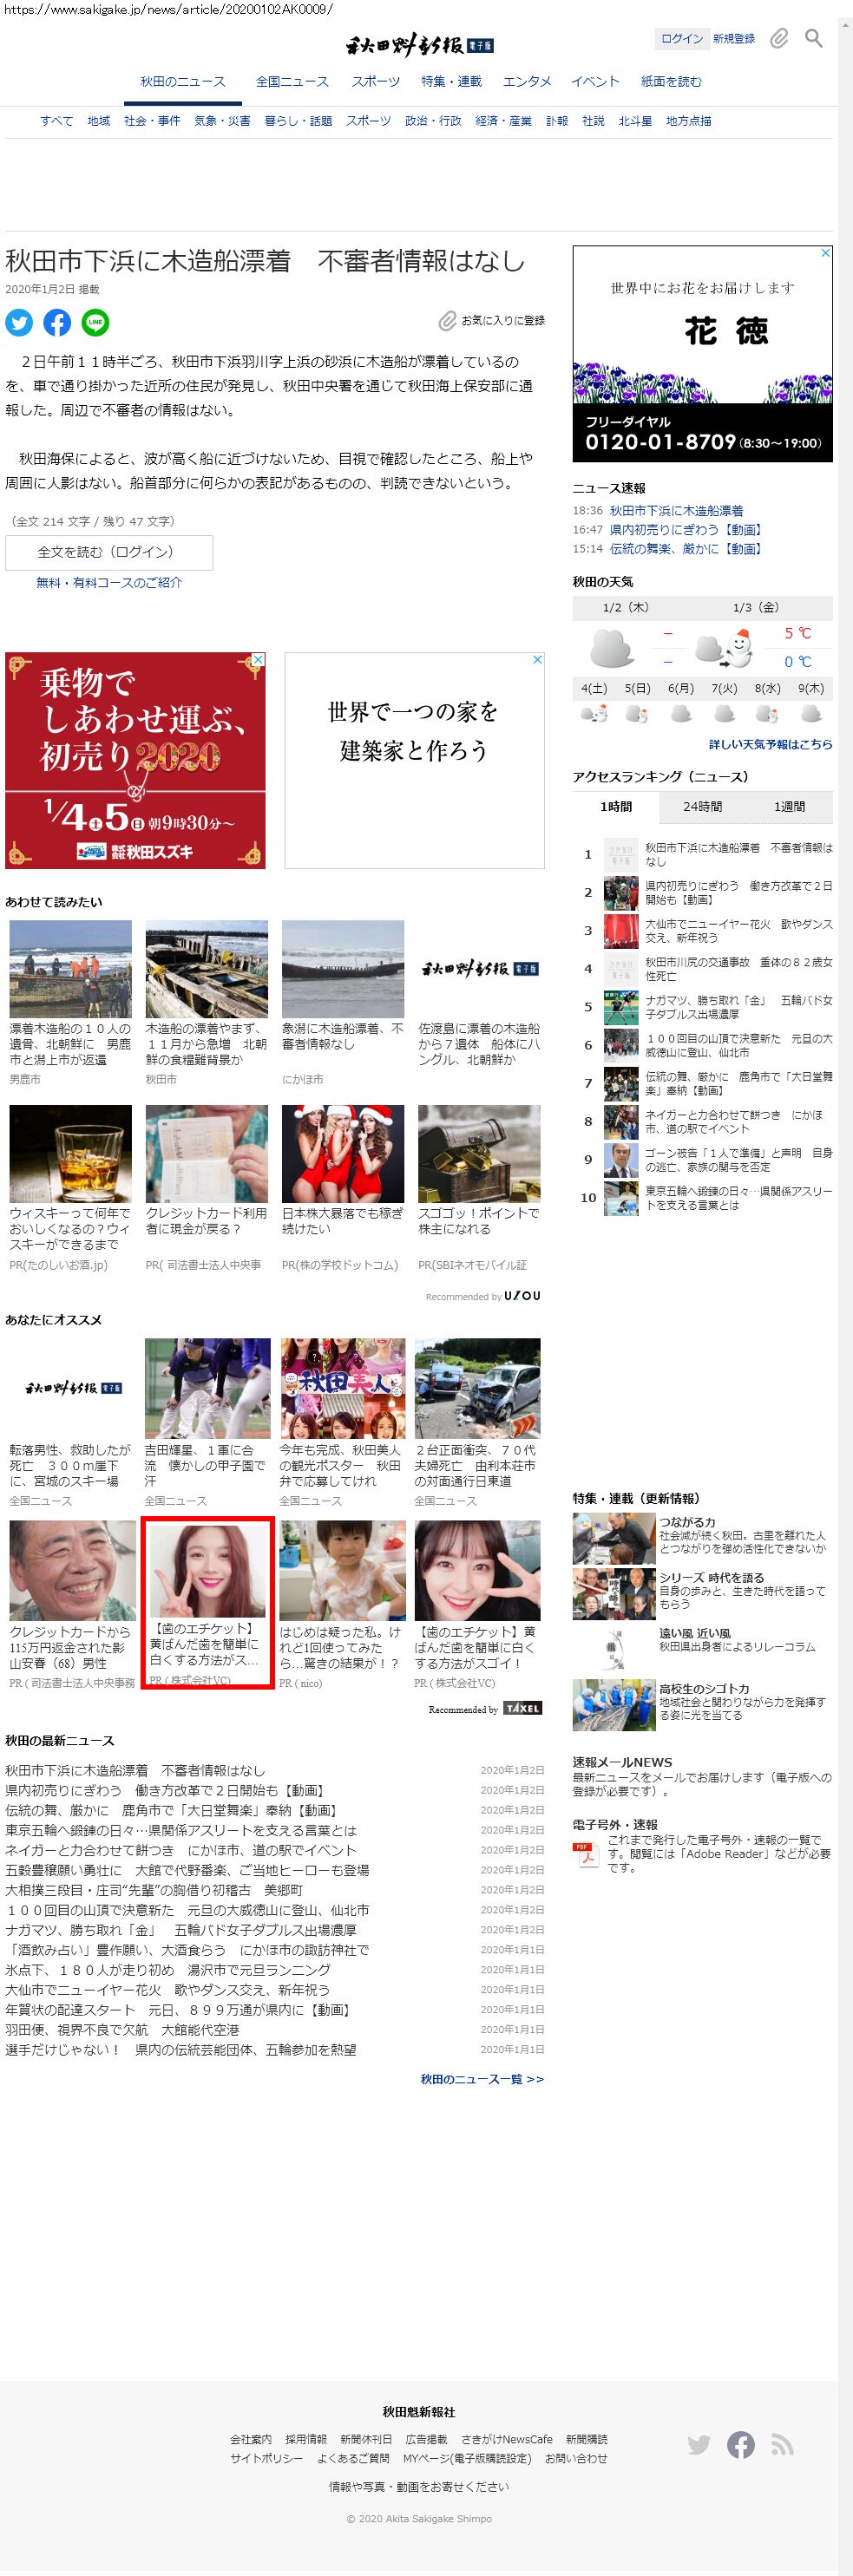Click お気に入りに登録 paperclip icon
The width and height of the screenshot is (853, 2576).
pos(447,321)
